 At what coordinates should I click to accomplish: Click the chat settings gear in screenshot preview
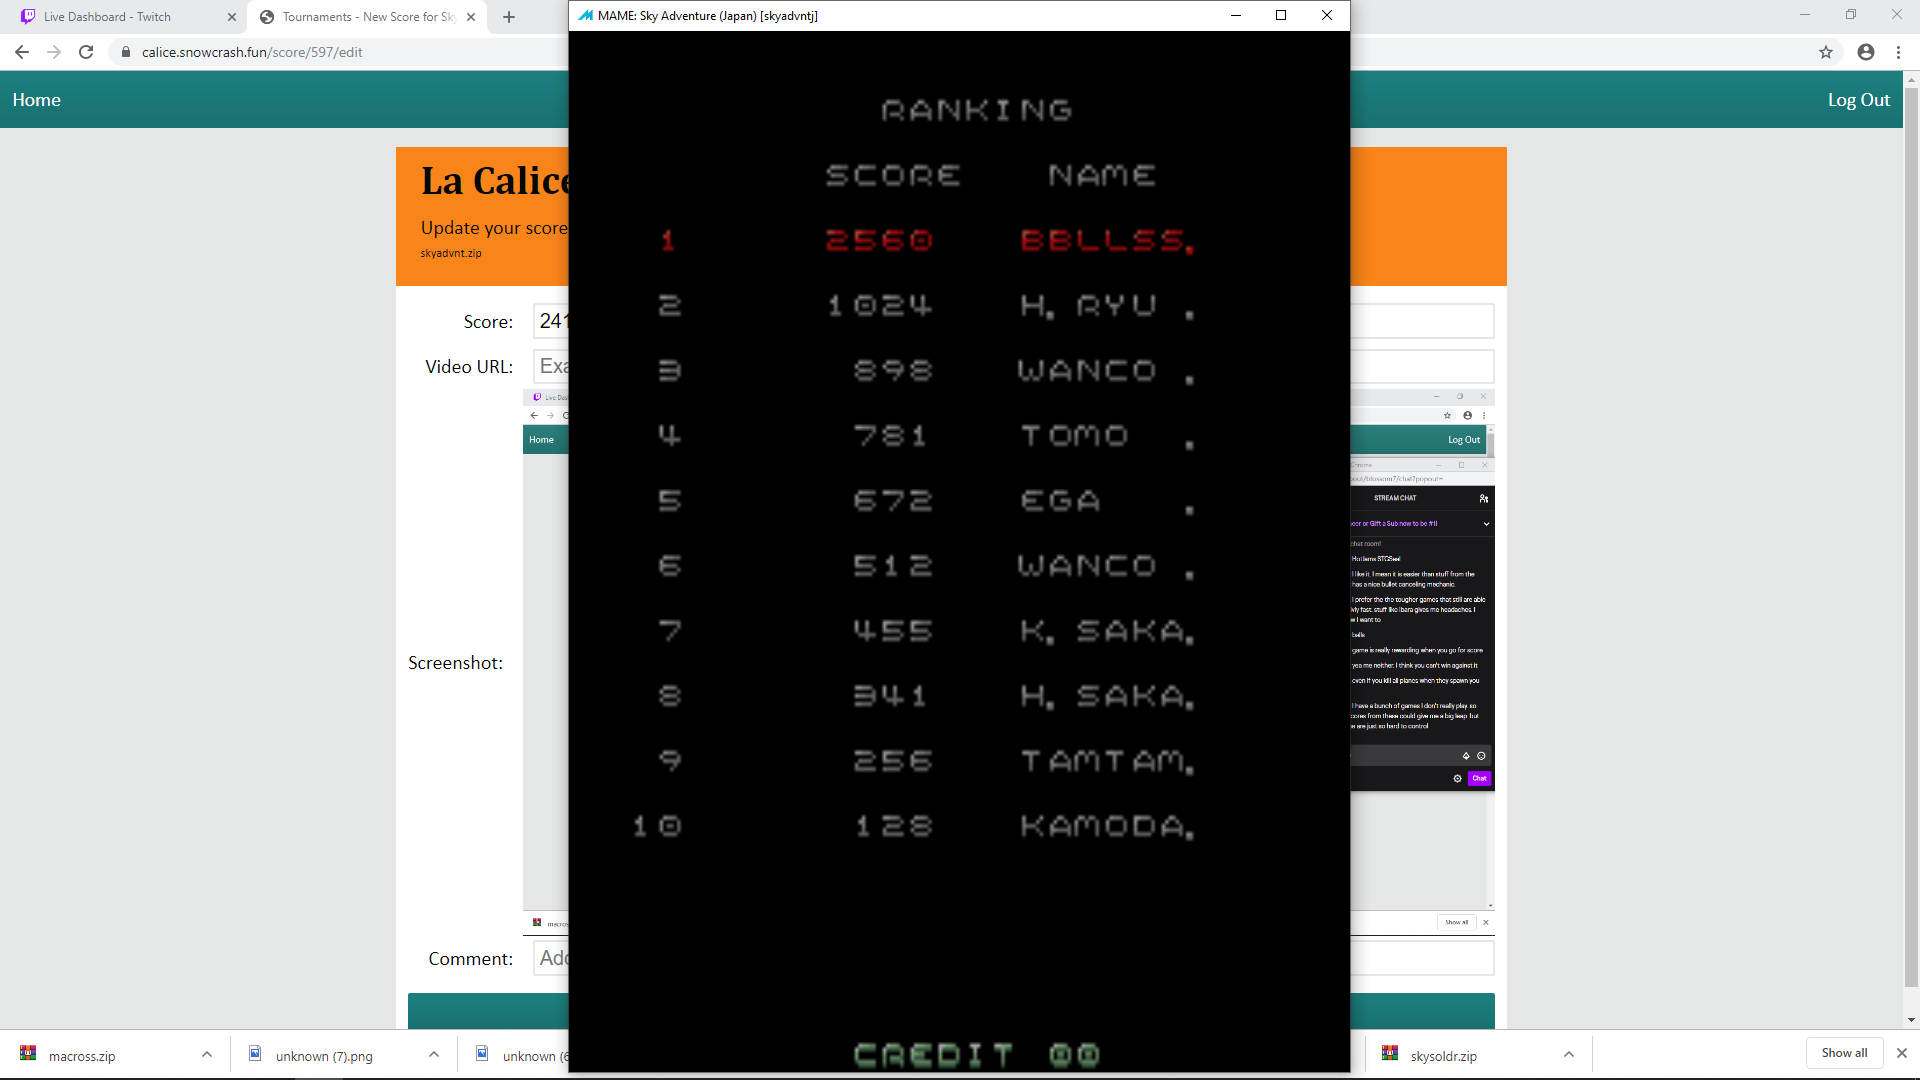click(x=1457, y=778)
